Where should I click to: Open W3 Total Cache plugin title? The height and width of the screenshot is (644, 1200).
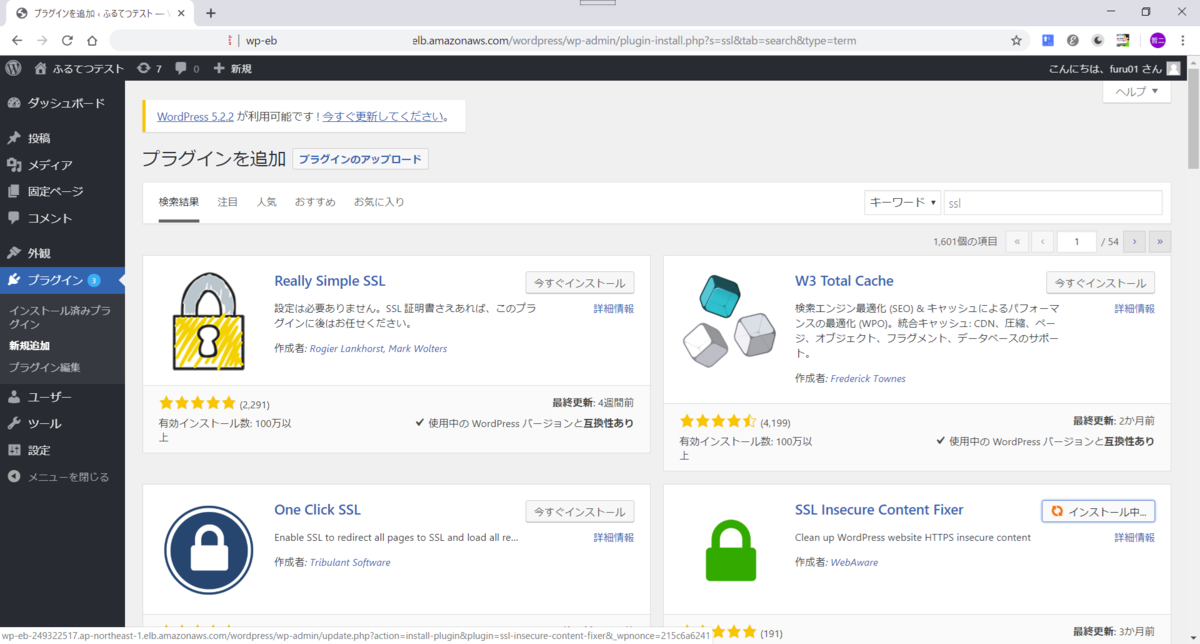pos(844,281)
